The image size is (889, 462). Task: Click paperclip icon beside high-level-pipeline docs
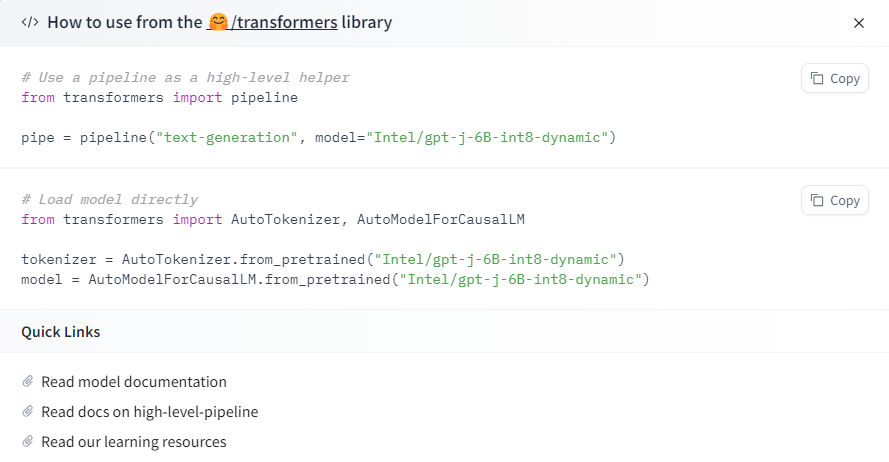29,411
